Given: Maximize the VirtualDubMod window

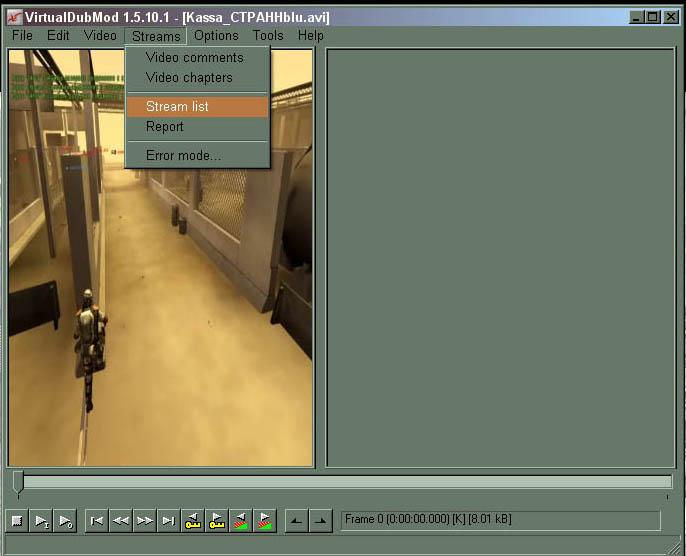Looking at the screenshot, I should tap(652, 17).
